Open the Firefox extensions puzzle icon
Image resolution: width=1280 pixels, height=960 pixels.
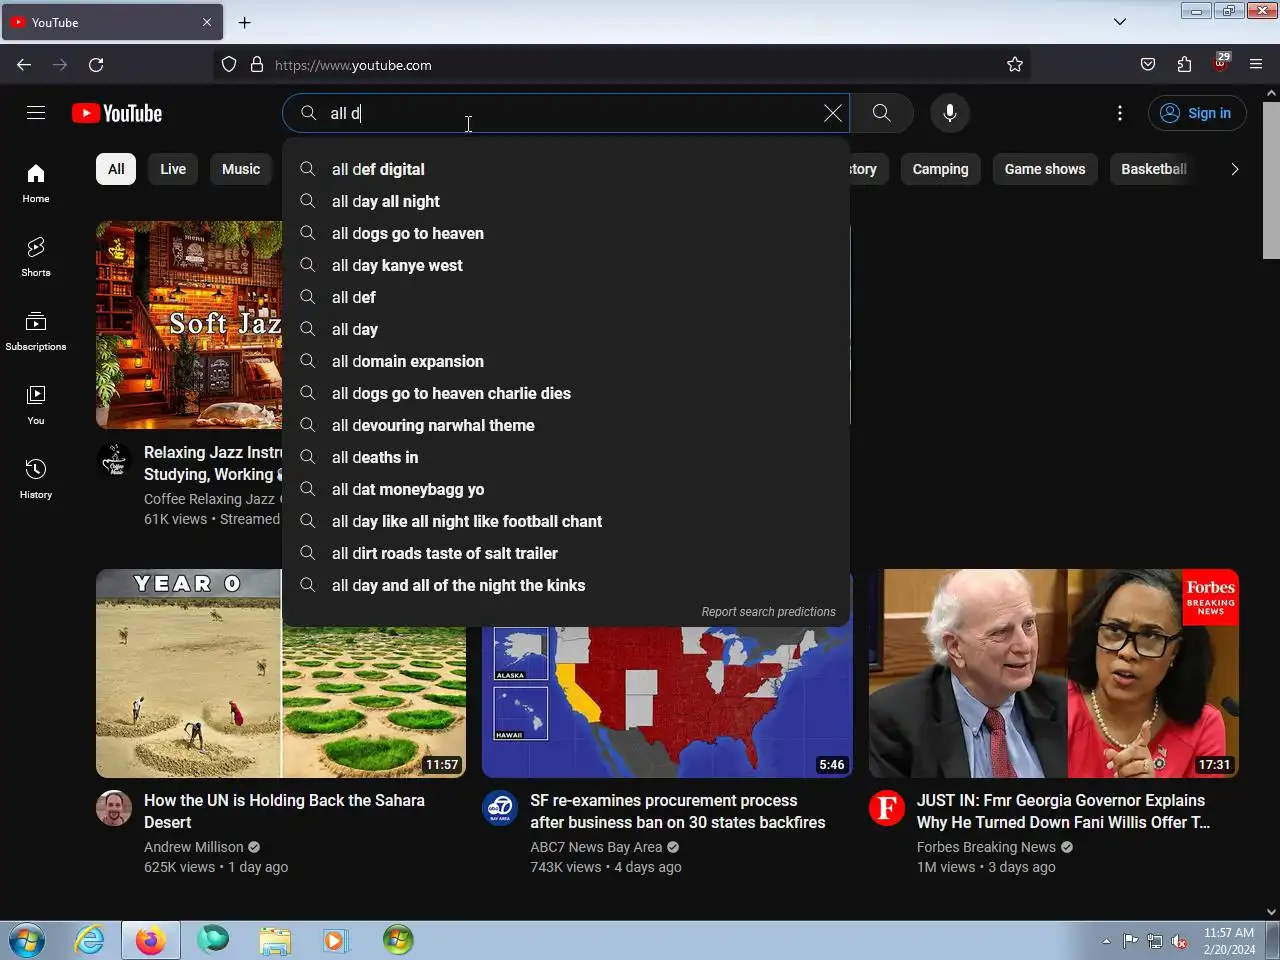click(x=1184, y=64)
